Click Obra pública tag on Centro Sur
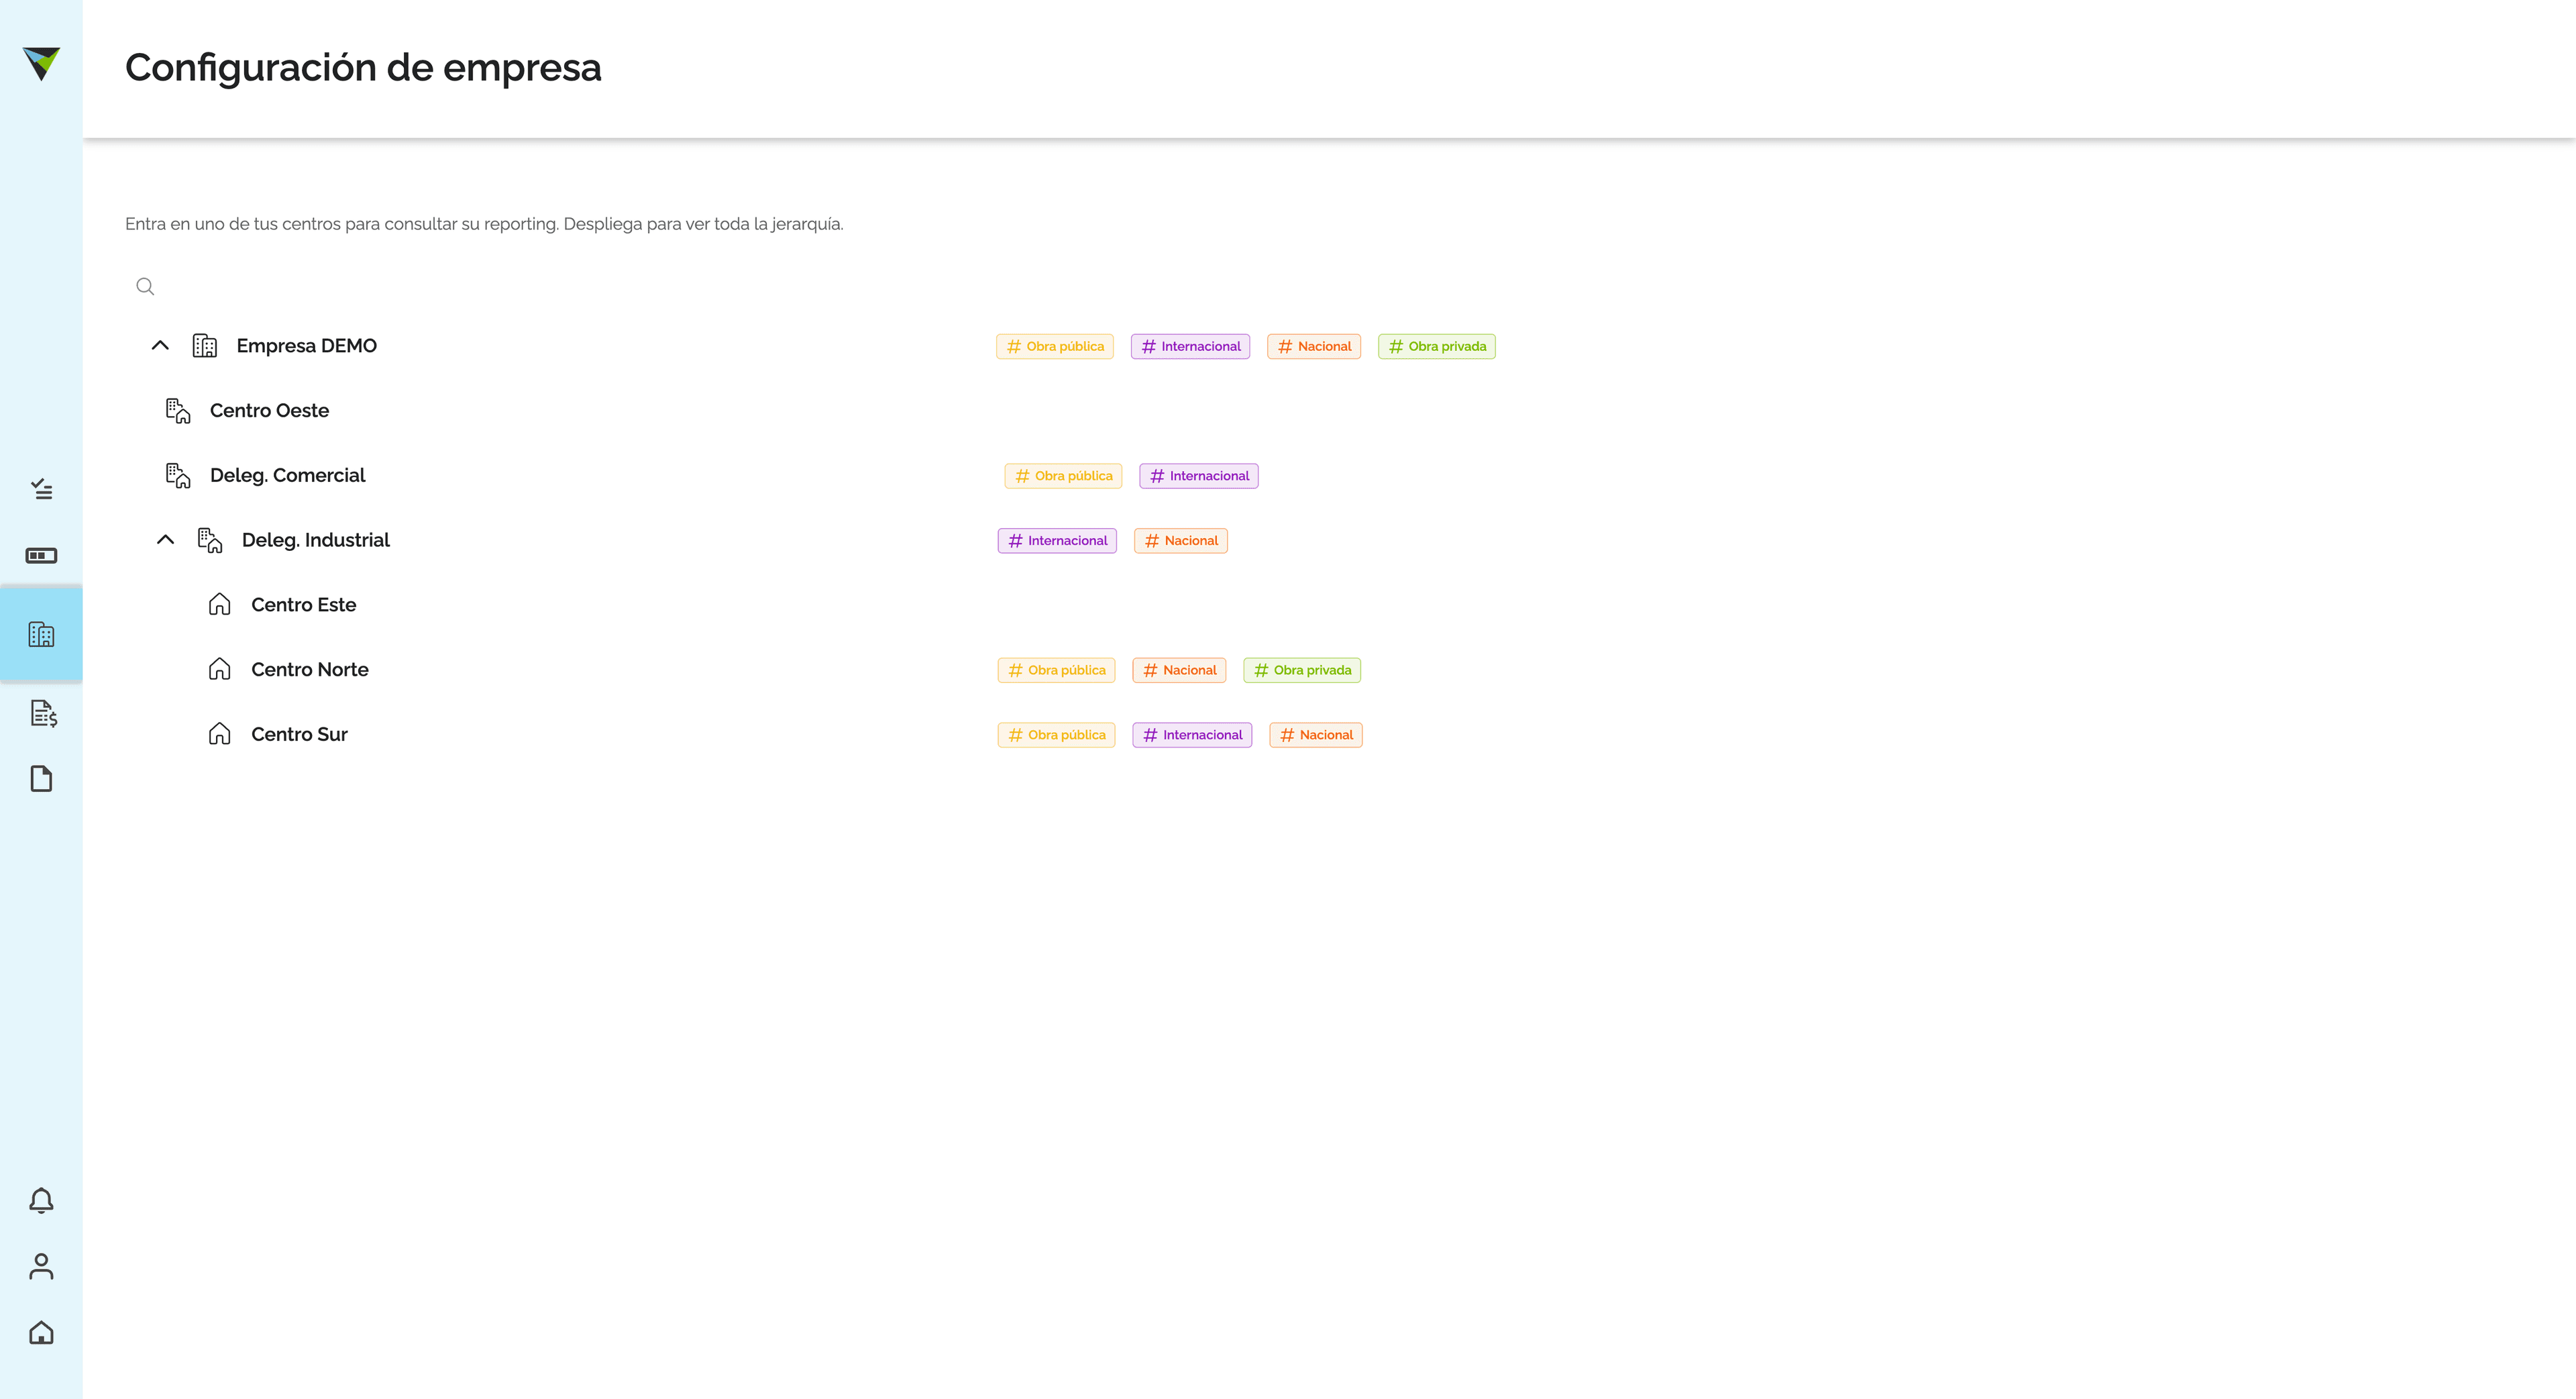The width and height of the screenshot is (2576, 1399). [1056, 735]
